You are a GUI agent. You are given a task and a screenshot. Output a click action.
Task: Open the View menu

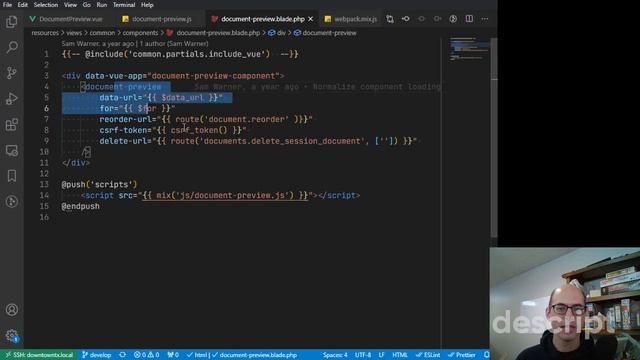click(x=70, y=5)
